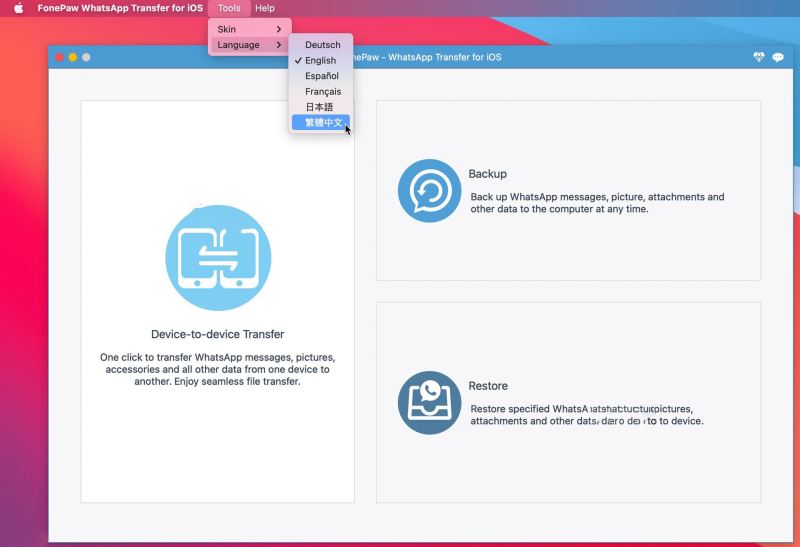This screenshot has width=800, height=547.
Task: Click the Device-to-device Transfer phones icon
Action: [x=218, y=258]
